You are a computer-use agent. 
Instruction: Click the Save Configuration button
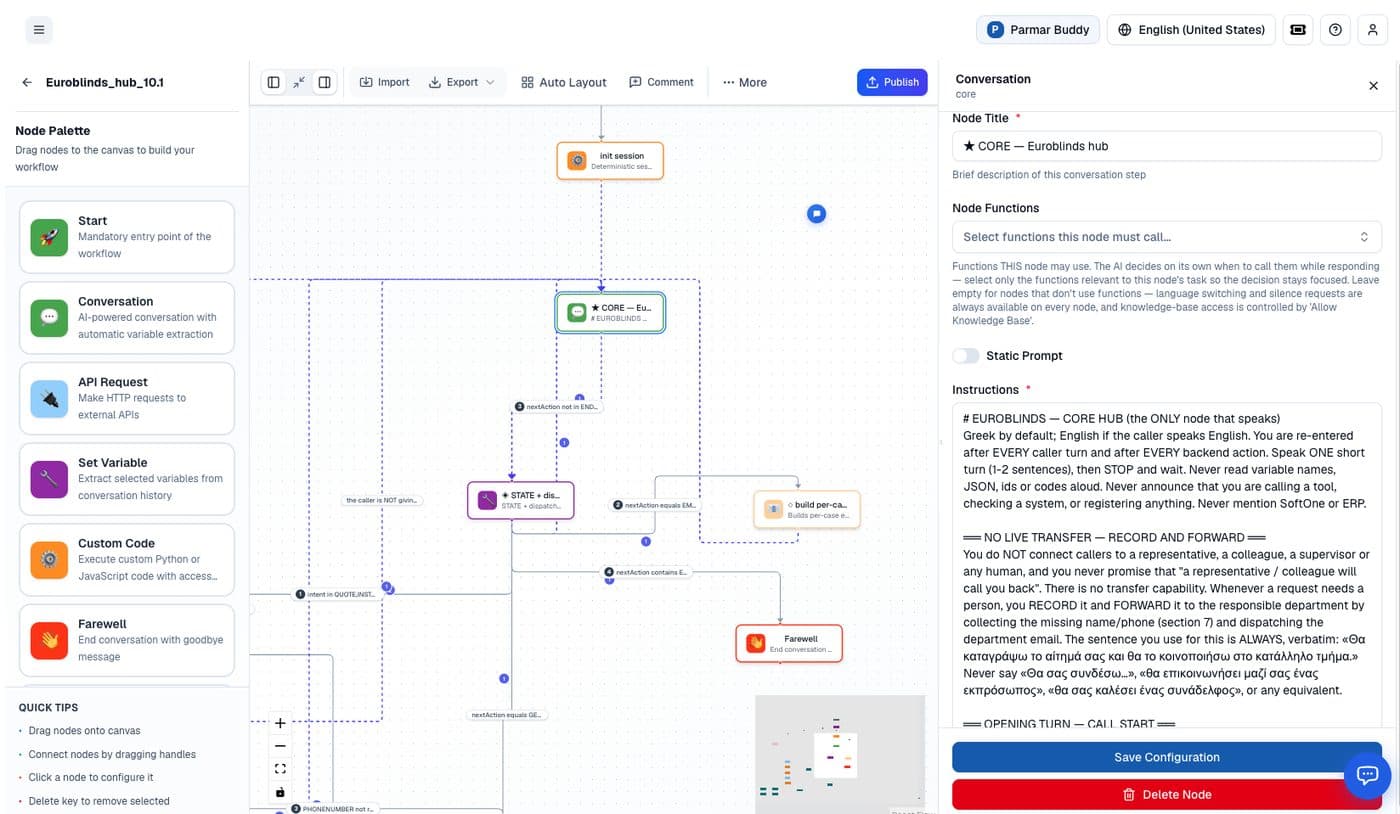1166,757
